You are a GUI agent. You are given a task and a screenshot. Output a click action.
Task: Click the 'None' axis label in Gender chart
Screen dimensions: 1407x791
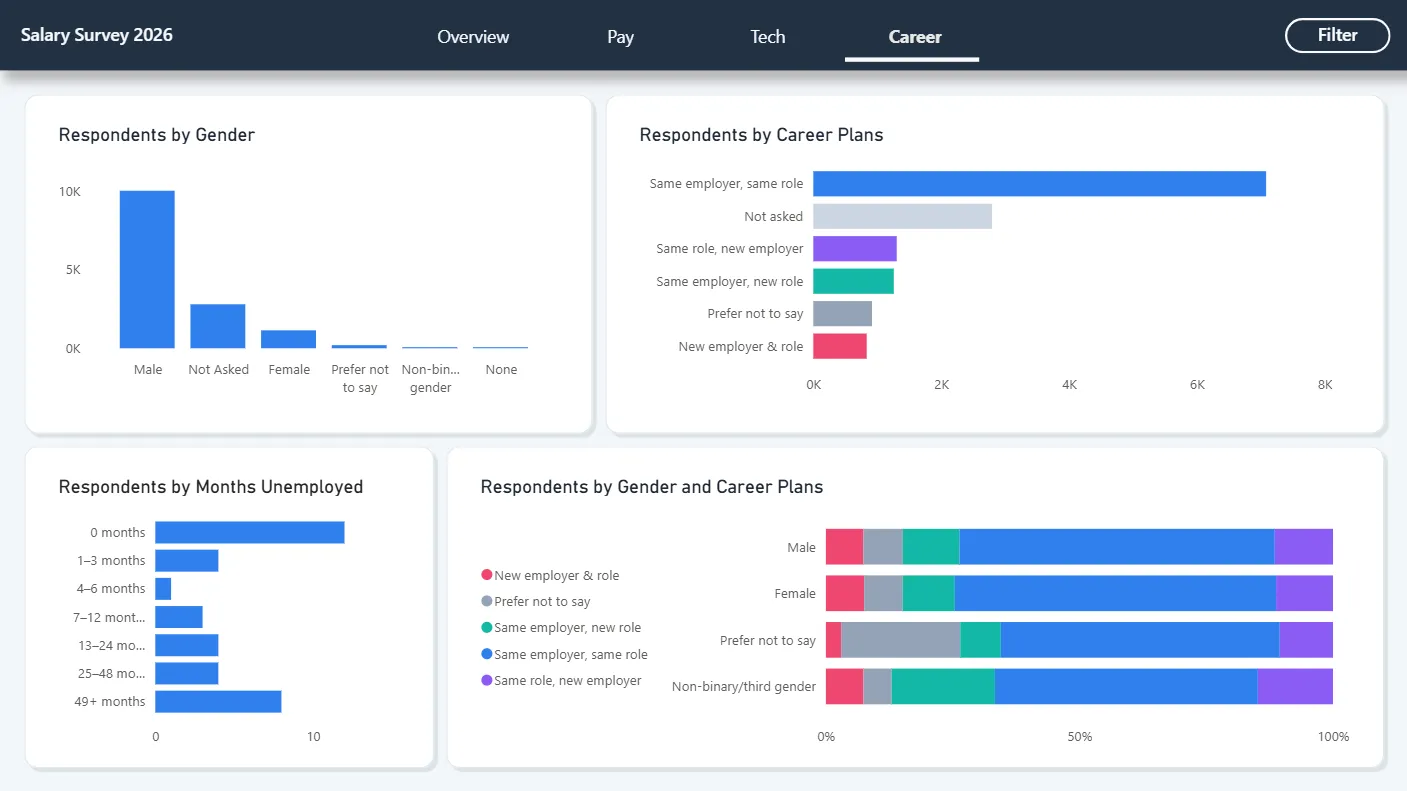[x=501, y=370]
